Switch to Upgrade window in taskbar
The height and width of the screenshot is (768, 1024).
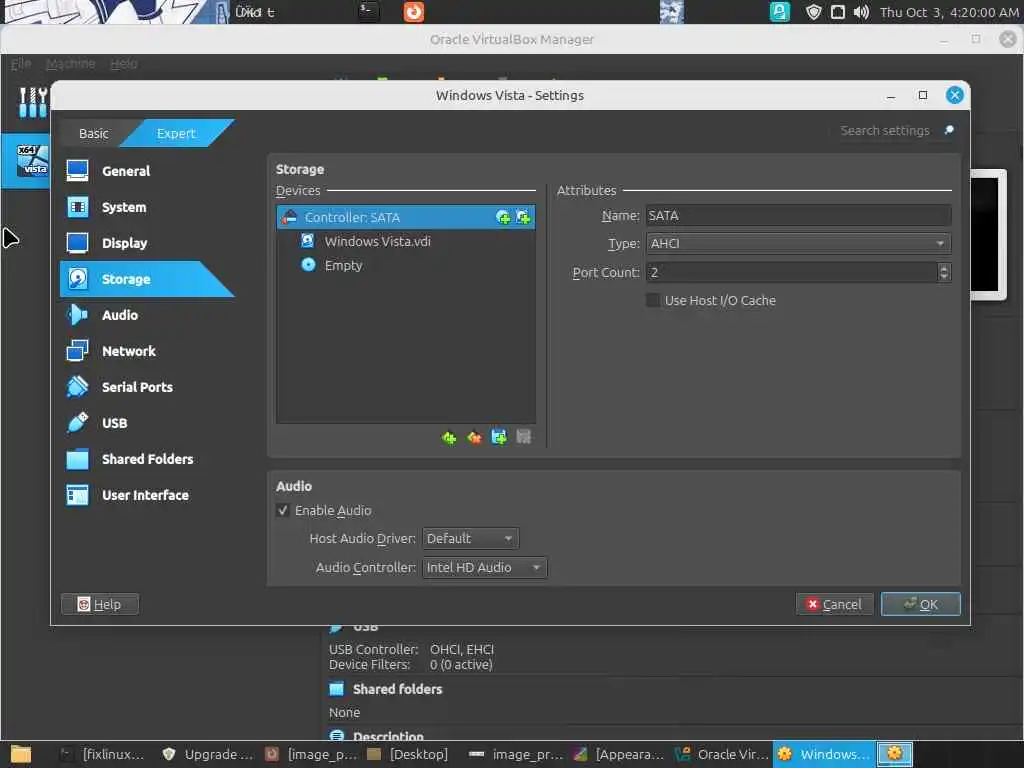click(x=208, y=754)
